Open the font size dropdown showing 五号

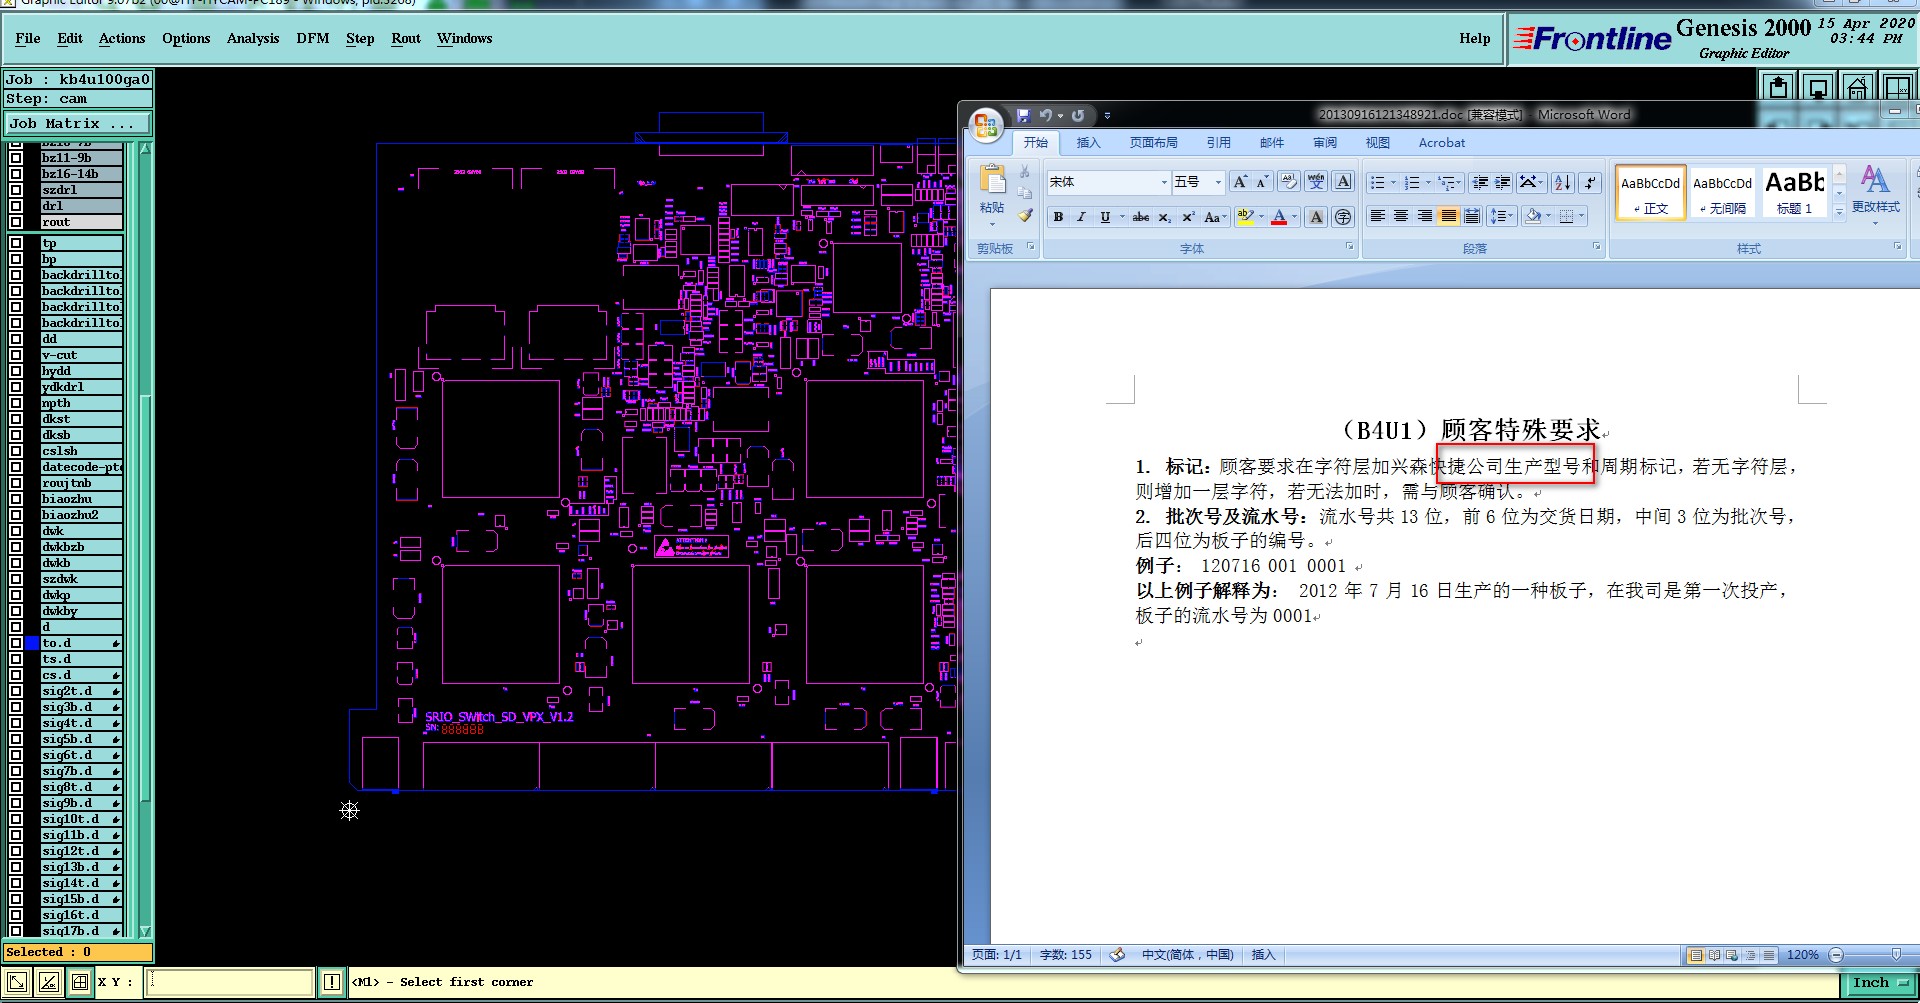(x=1218, y=182)
